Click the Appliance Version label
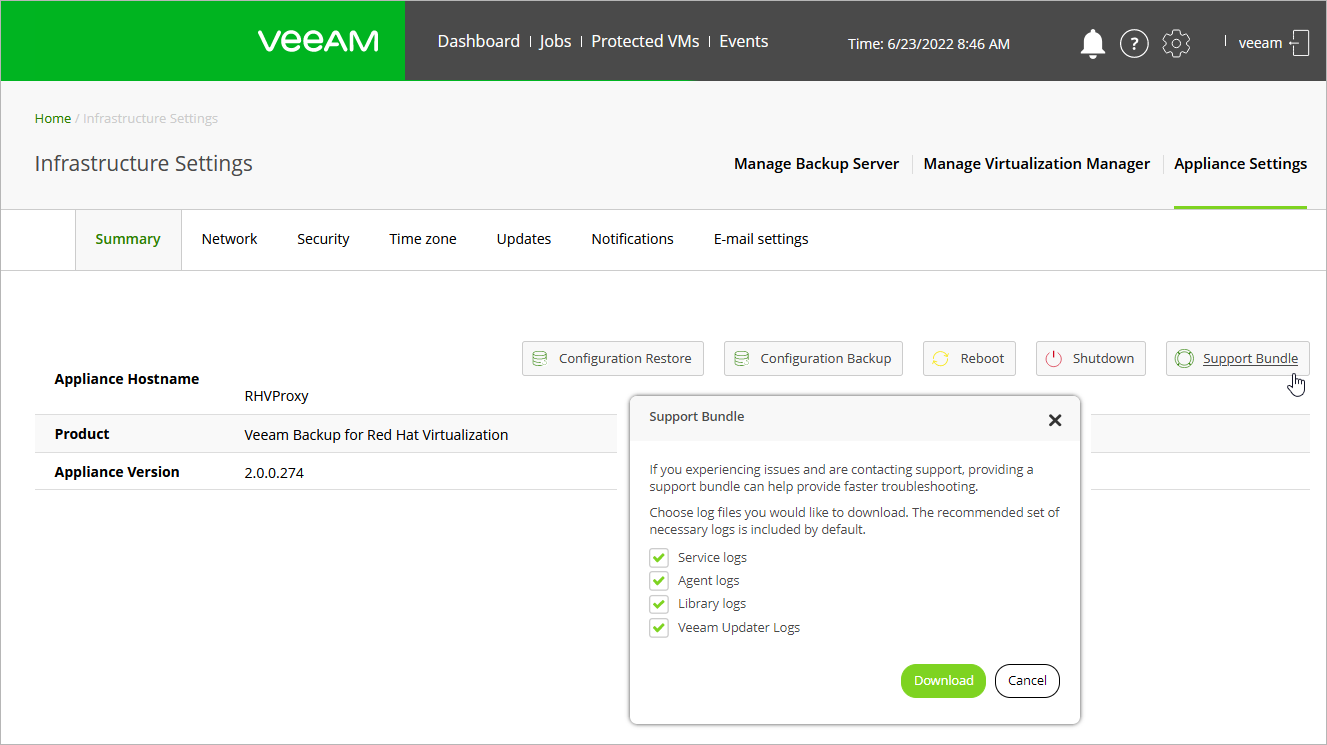 coord(117,472)
